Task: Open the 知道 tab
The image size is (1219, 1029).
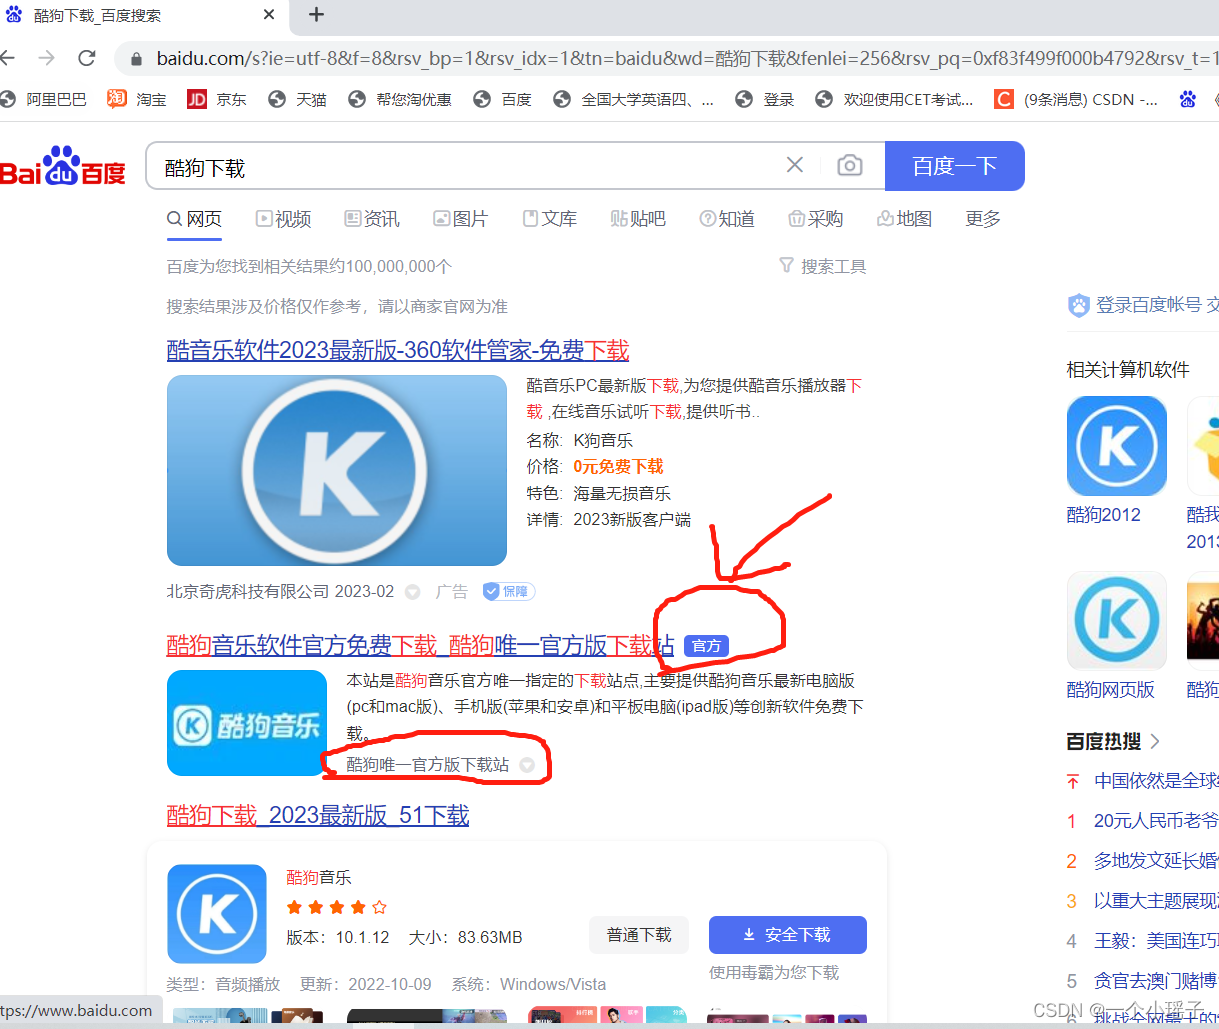Action: (727, 219)
